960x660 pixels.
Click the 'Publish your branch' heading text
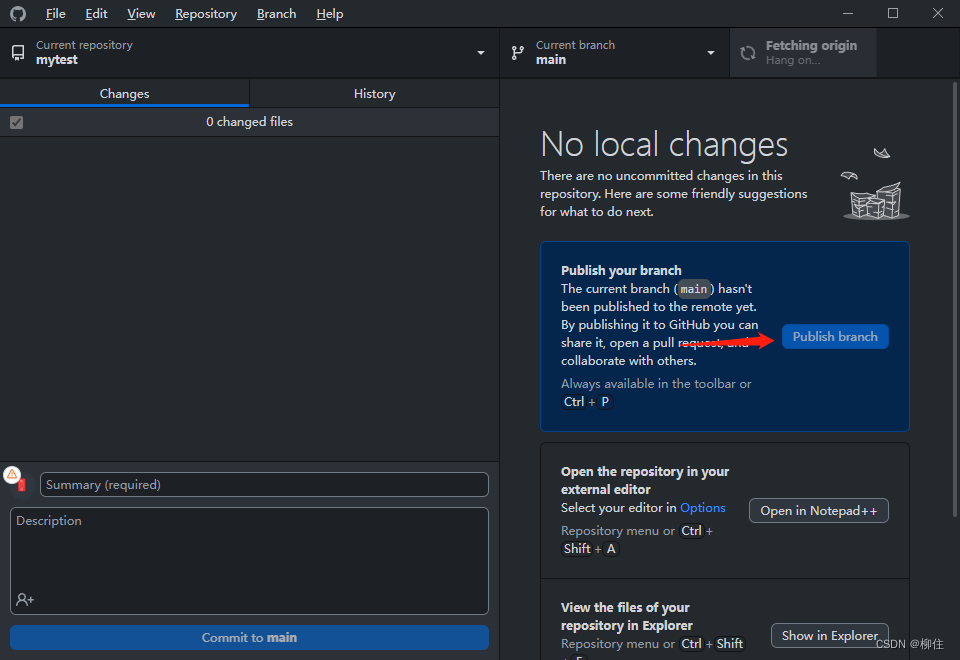(621, 270)
